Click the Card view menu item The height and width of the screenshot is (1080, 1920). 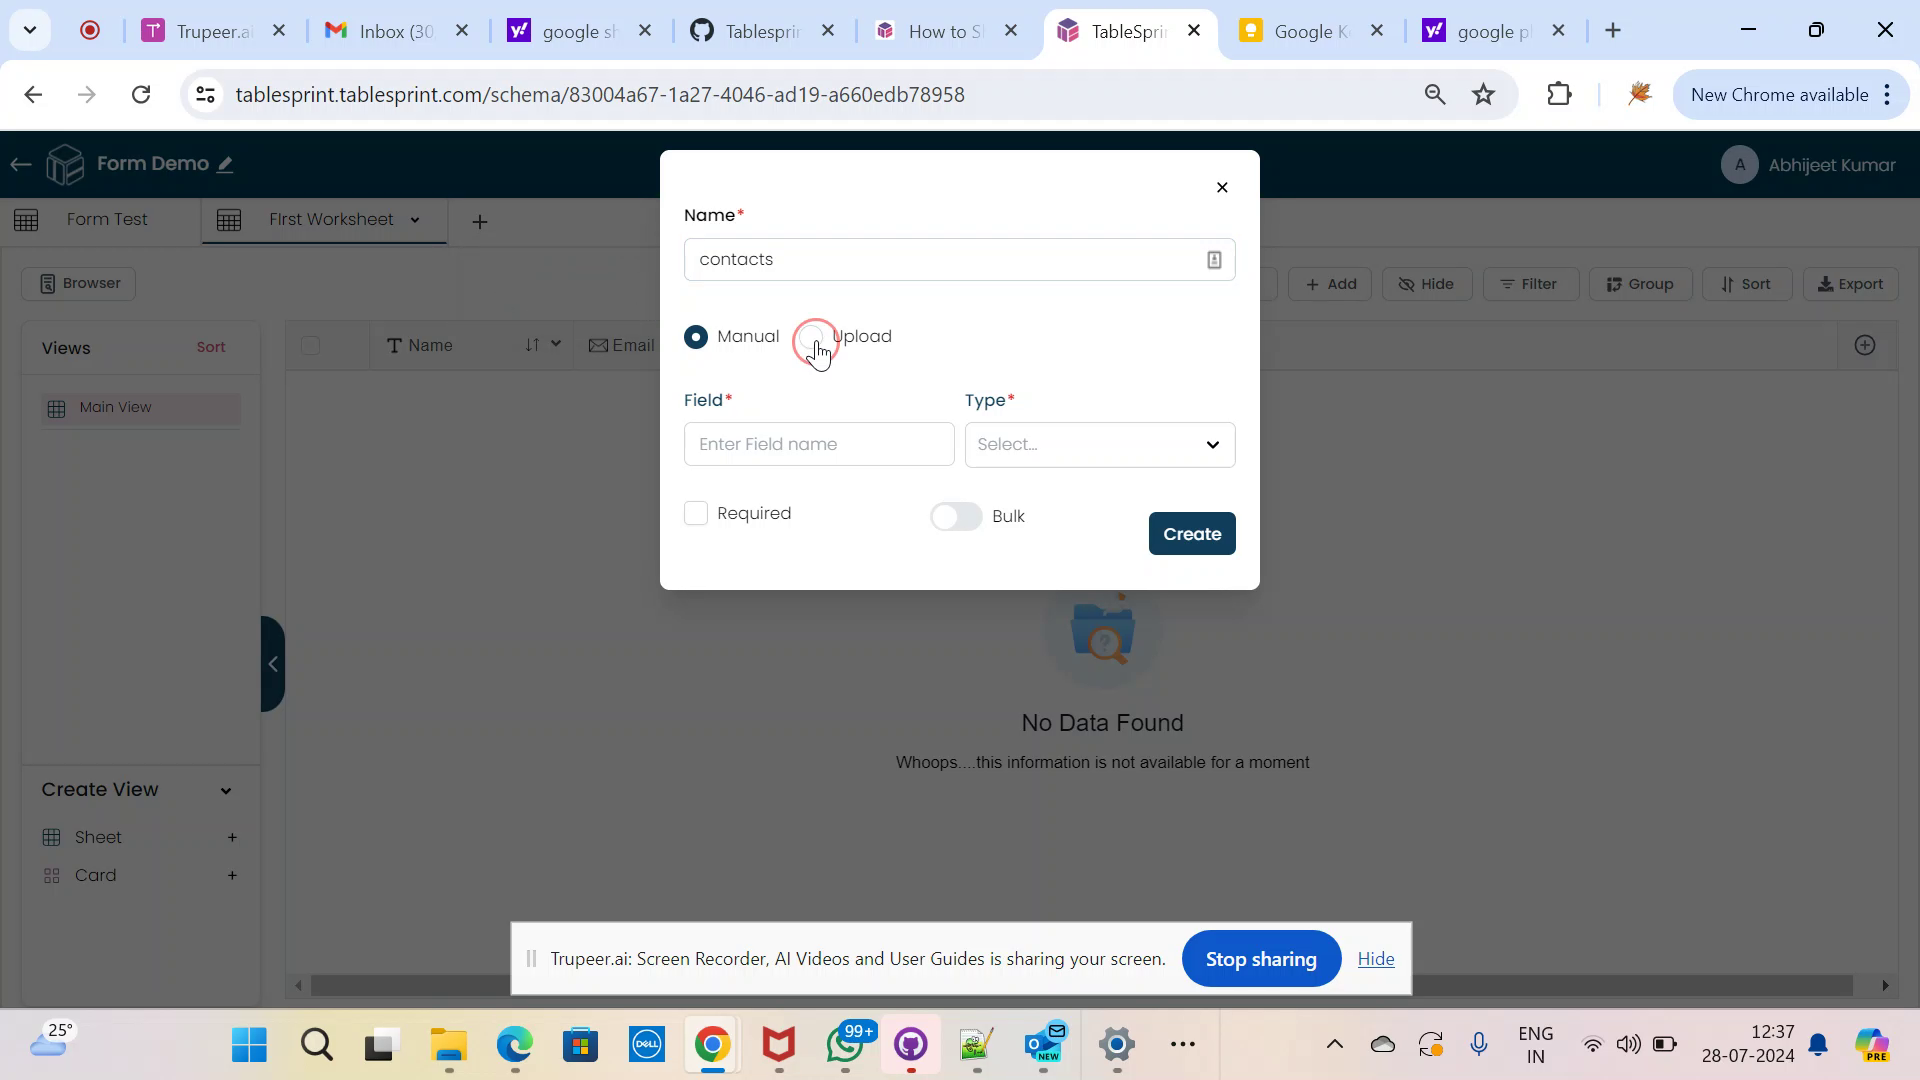pyautogui.click(x=95, y=874)
